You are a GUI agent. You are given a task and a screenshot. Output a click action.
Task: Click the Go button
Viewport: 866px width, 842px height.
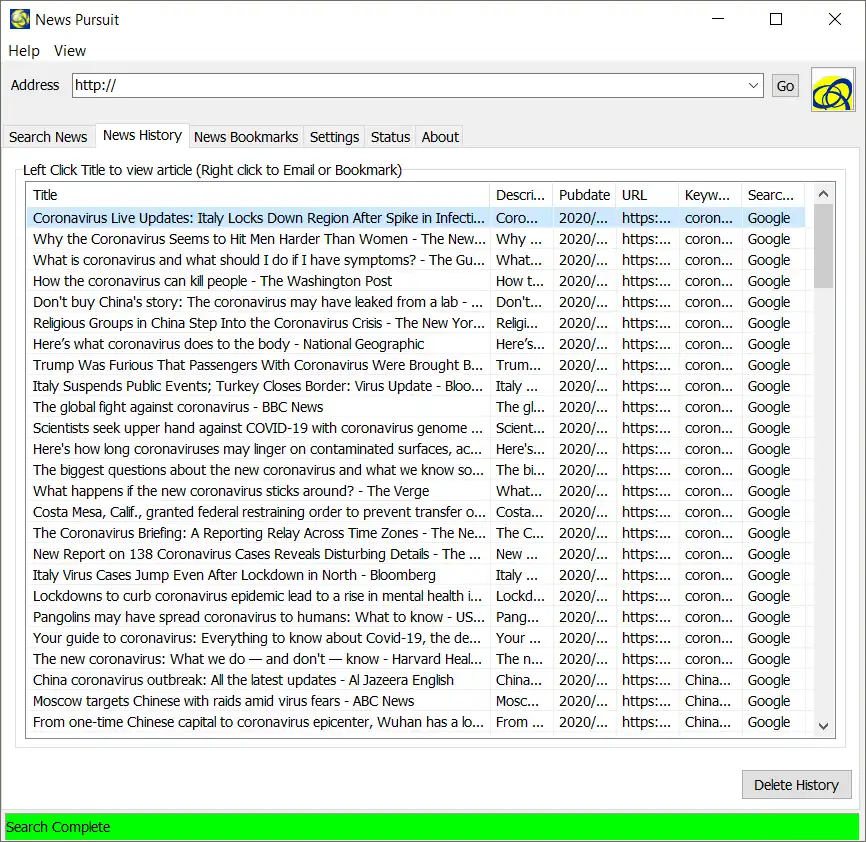pos(785,86)
